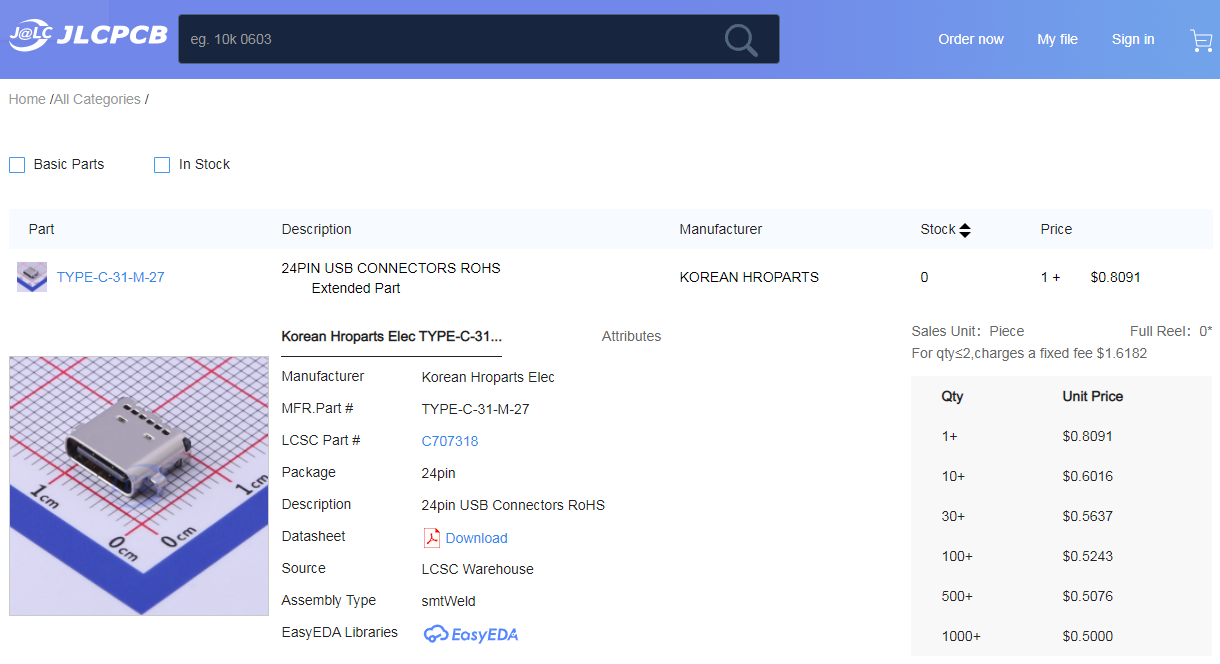
Task: Click the MFR.Part # value TYPE-C-31-M-27
Action: (x=476, y=409)
